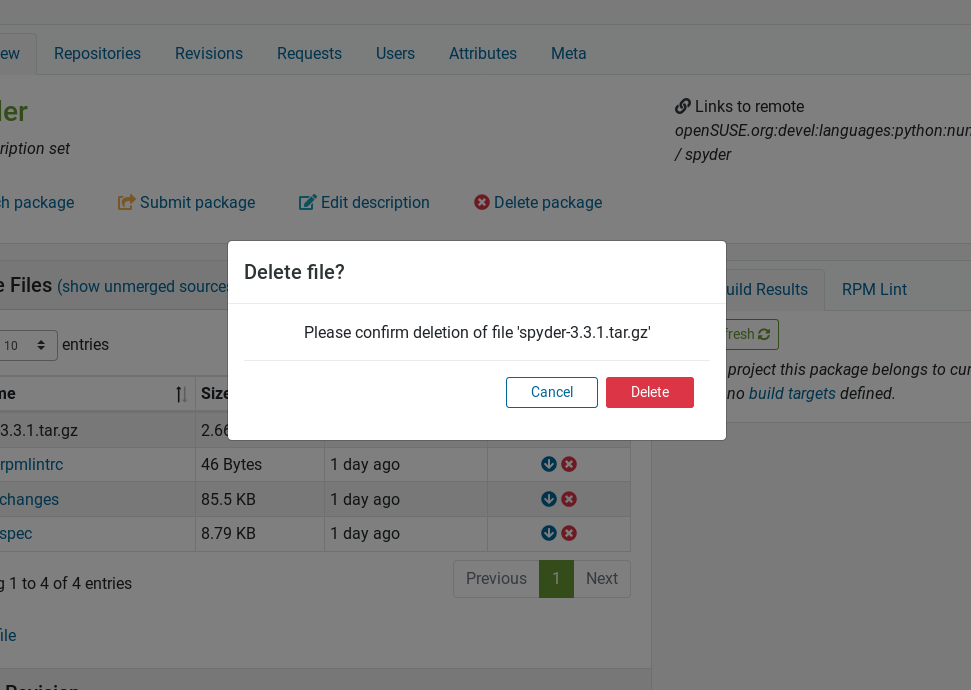Confirm deletion of spyder-3.3.1.tar.gz
Image resolution: width=971 pixels, height=690 pixels.
[x=649, y=392]
